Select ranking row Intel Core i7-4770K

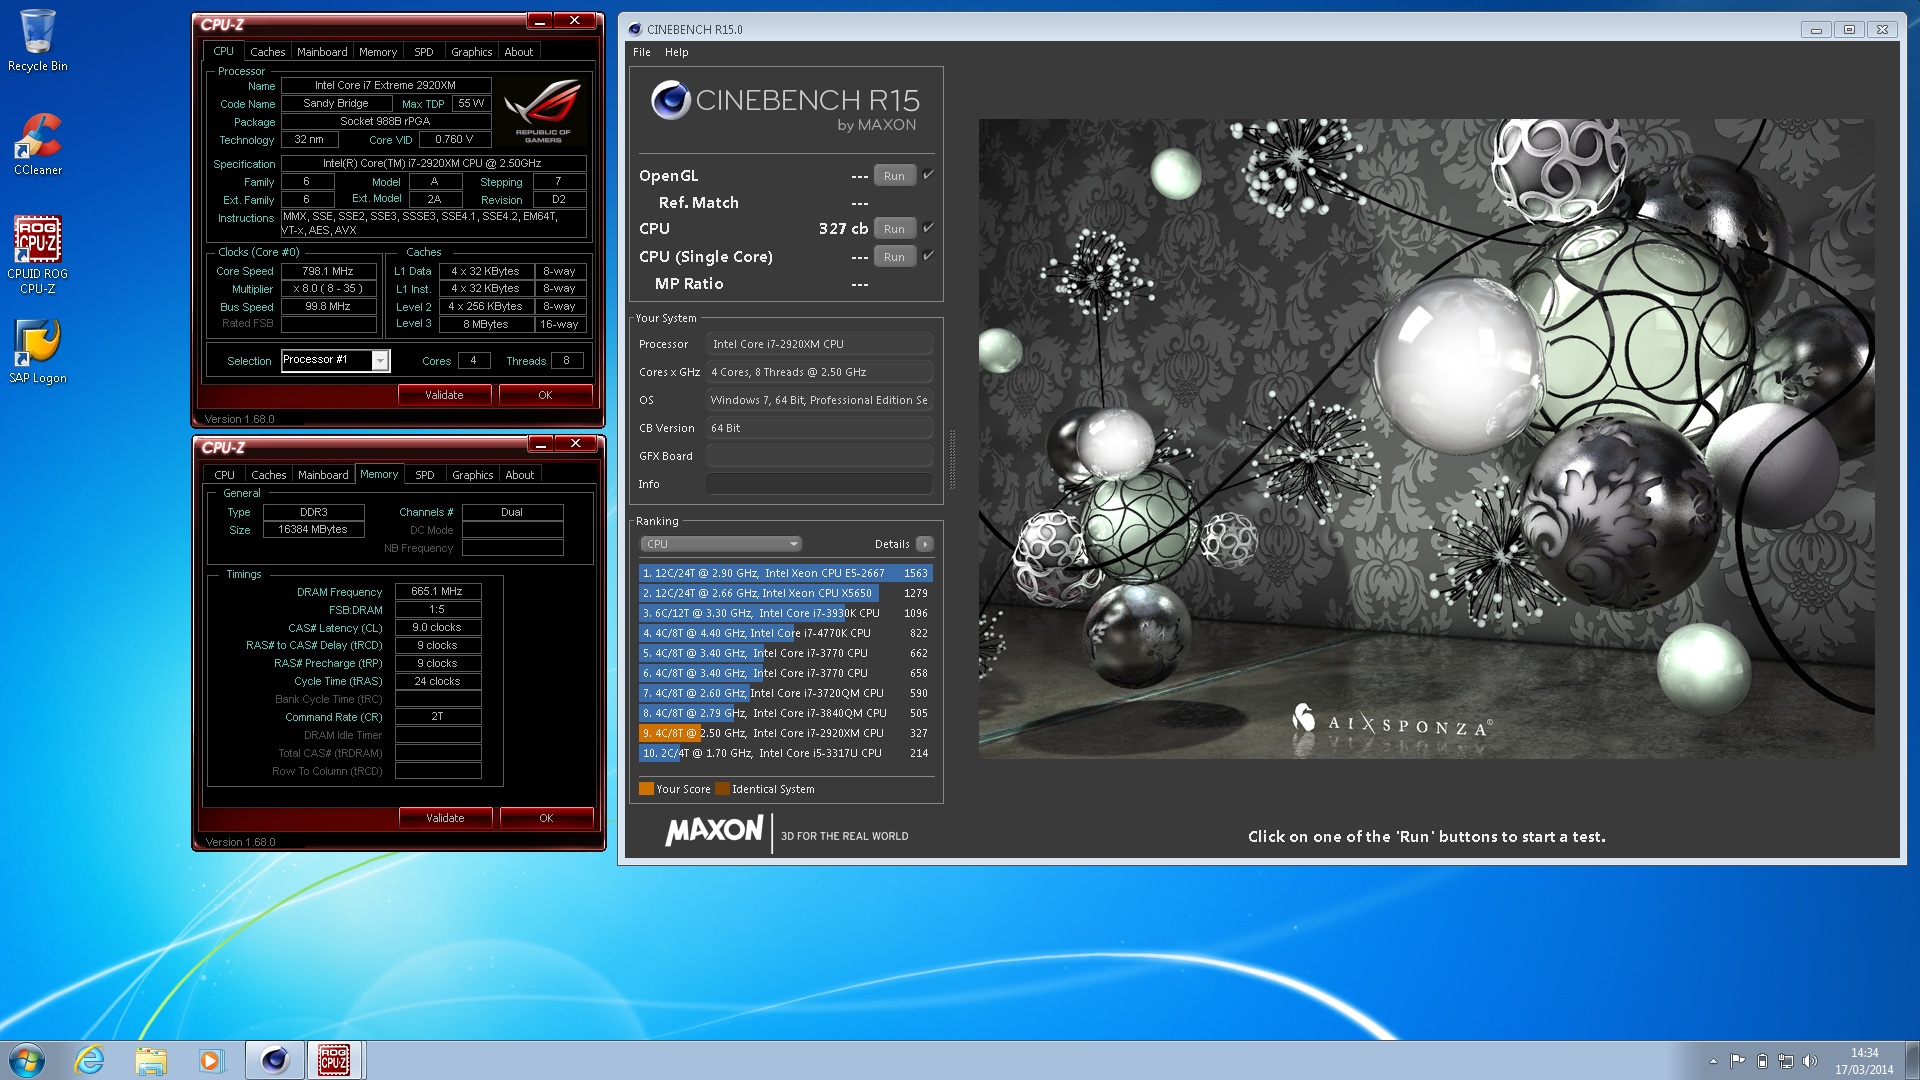(785, 633)
